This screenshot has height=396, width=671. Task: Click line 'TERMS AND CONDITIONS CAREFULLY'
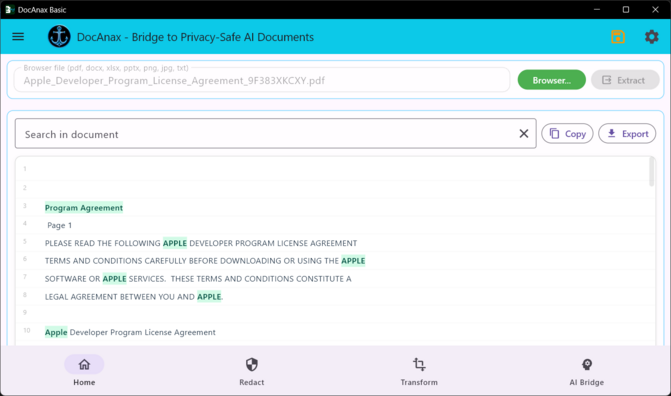[x=205, y=261]
